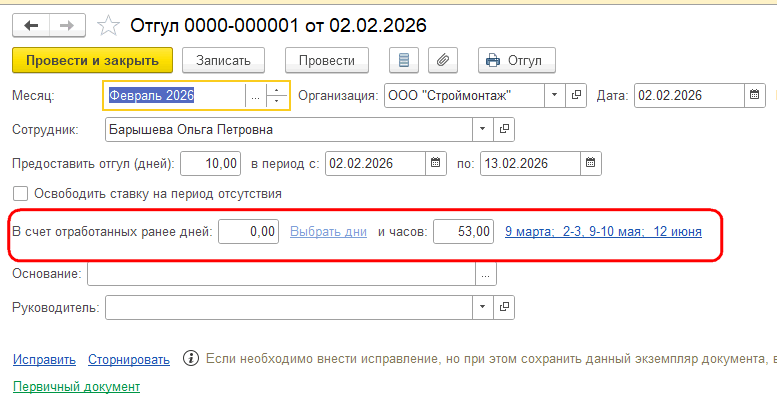777x400 pixels.
Task: Click the 'Исправить' link
Action: (44, 359)
